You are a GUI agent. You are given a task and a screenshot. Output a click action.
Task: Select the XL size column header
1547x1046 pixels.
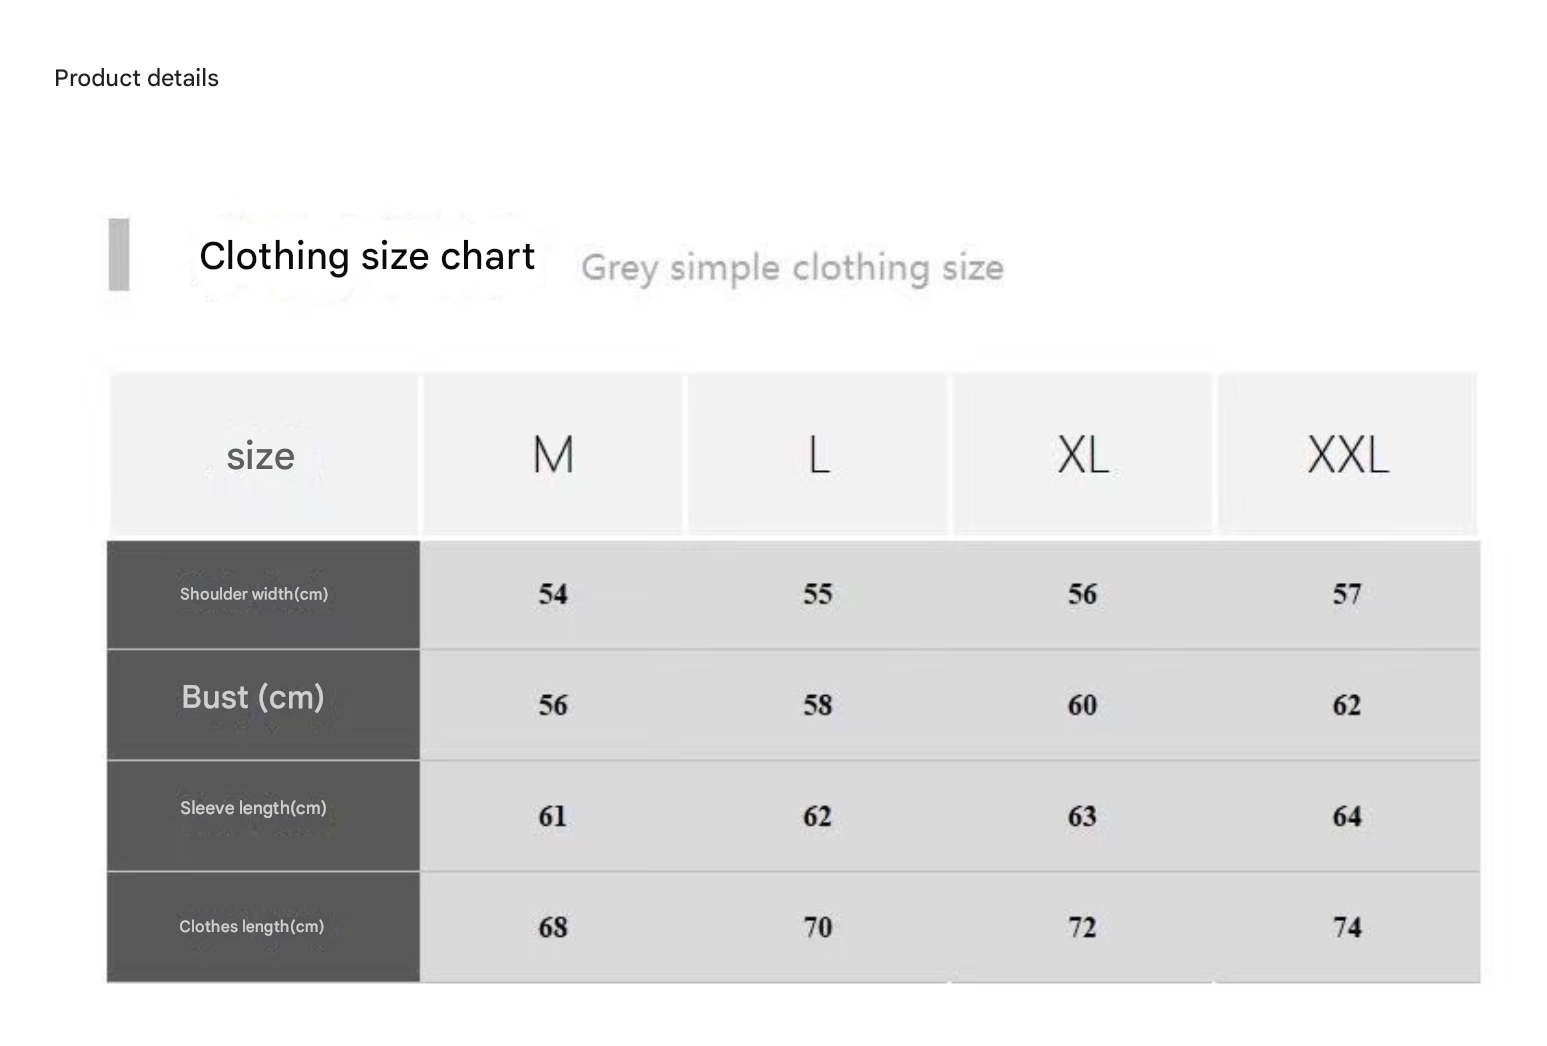point(1083,455)
